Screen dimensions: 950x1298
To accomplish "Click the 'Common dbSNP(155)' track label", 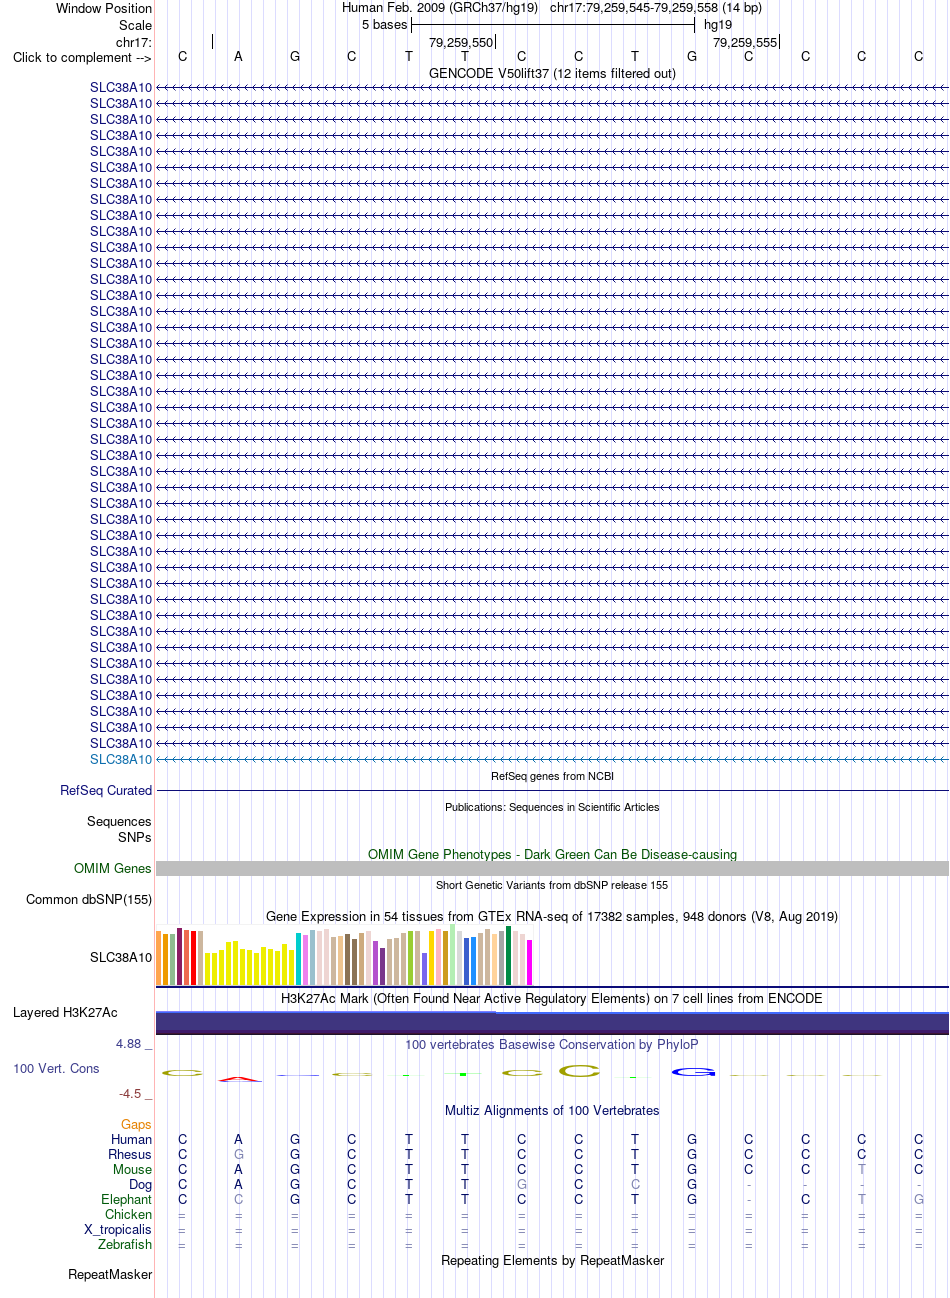I will (x=89, y=899).
